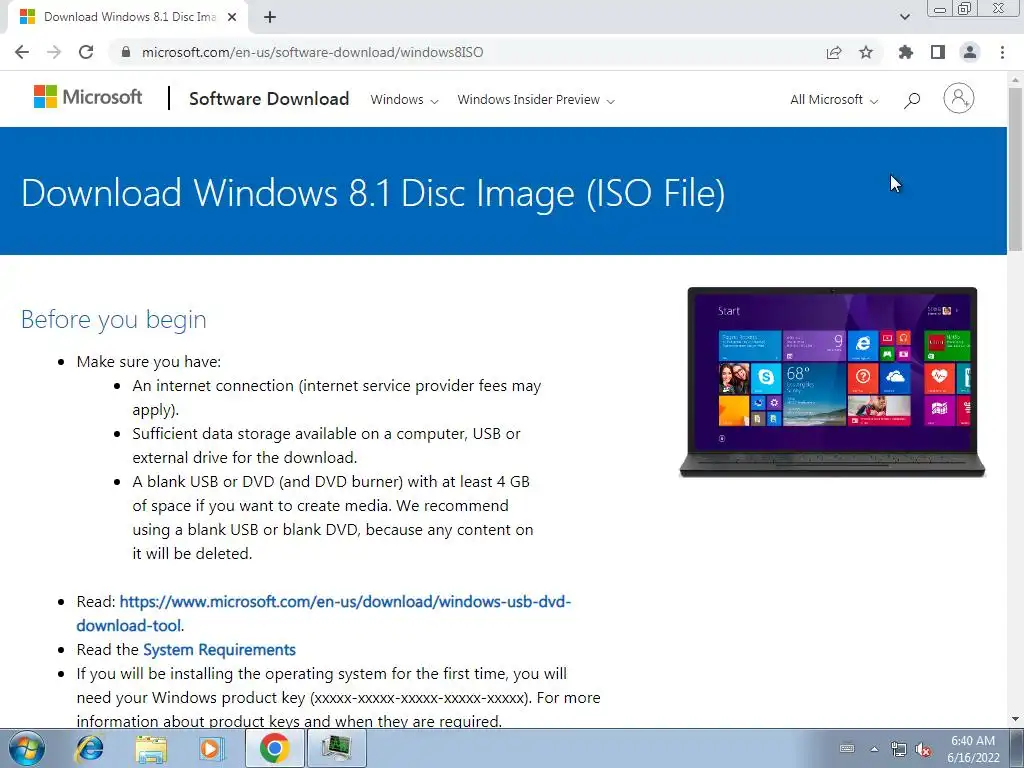Open the network tray icon
This screenshot has width=1024, height=768.
(x=899, y=750)
